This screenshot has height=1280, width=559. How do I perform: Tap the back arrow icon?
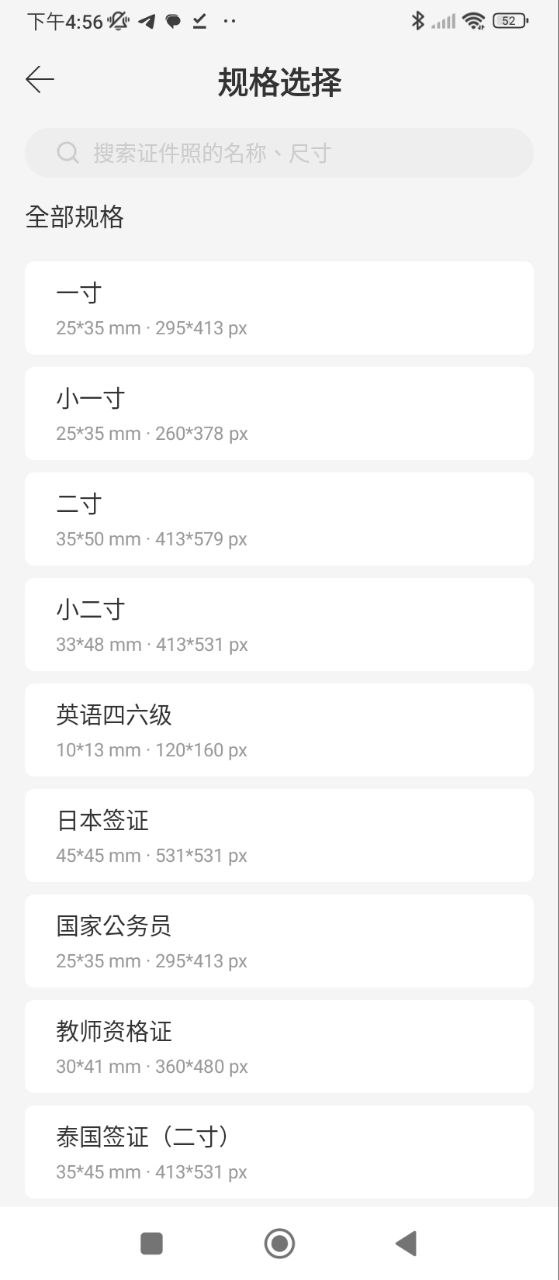click(40, 80)
